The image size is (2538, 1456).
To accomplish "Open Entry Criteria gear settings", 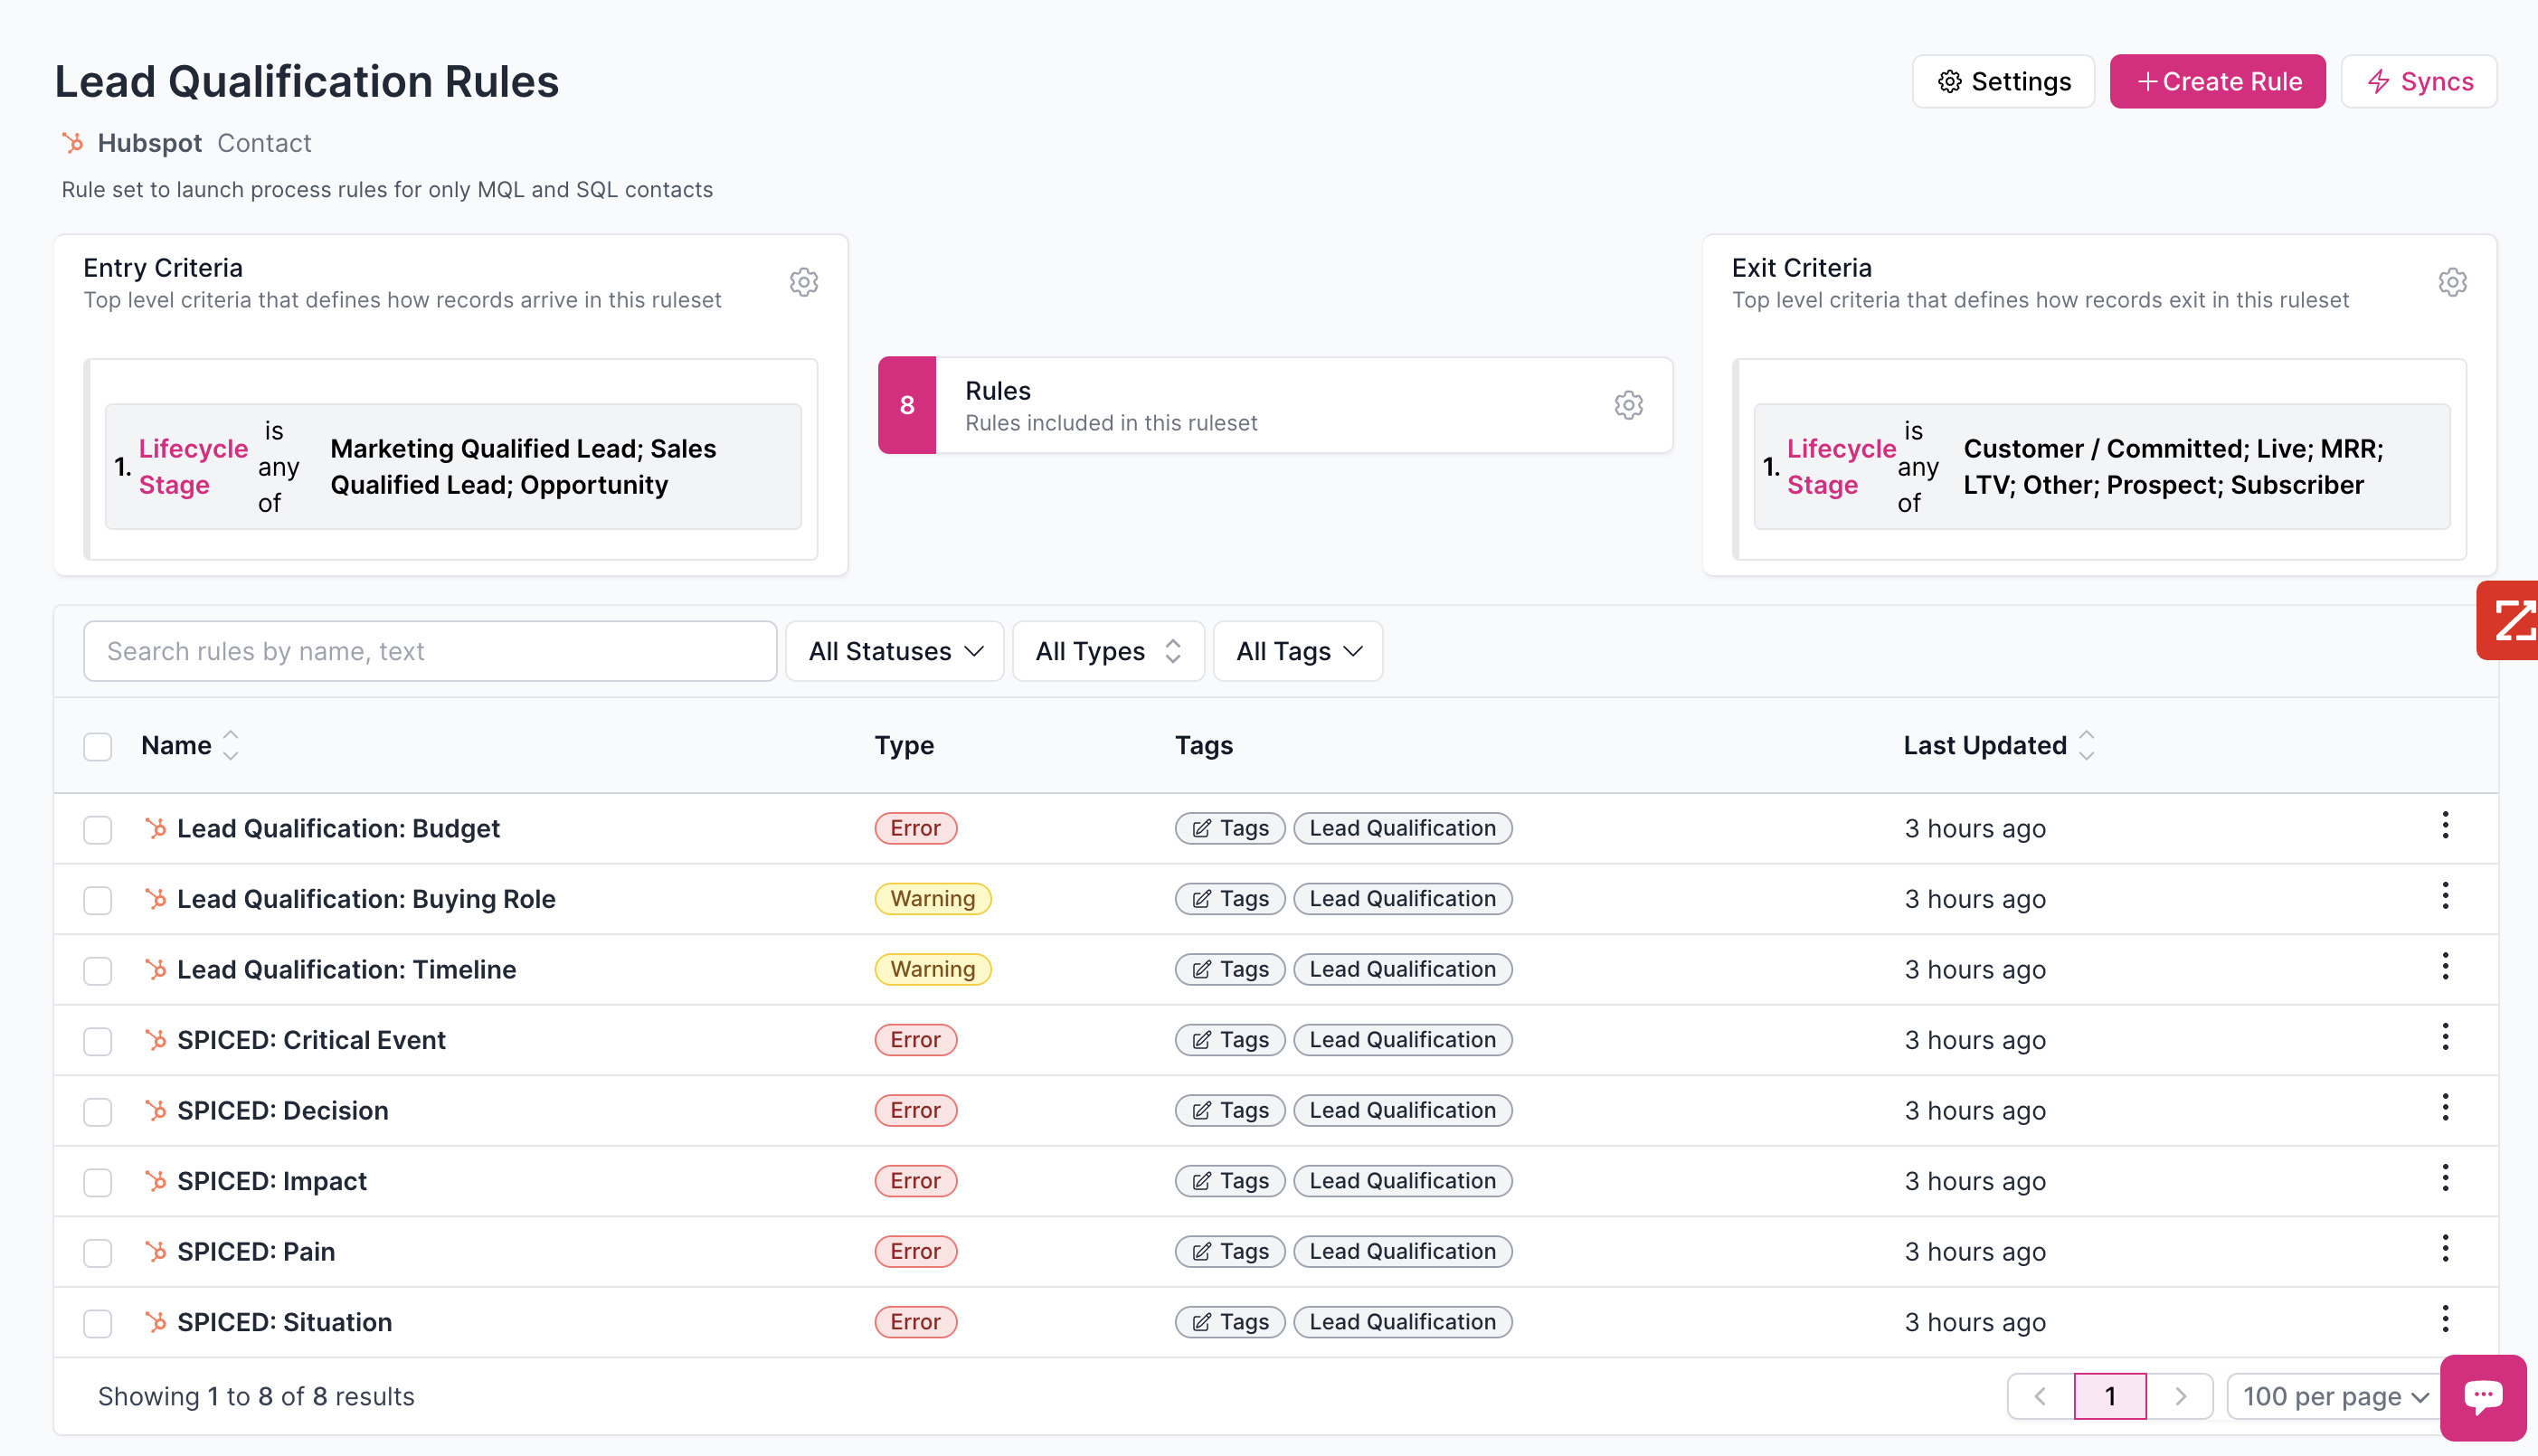I will (803, 282).
